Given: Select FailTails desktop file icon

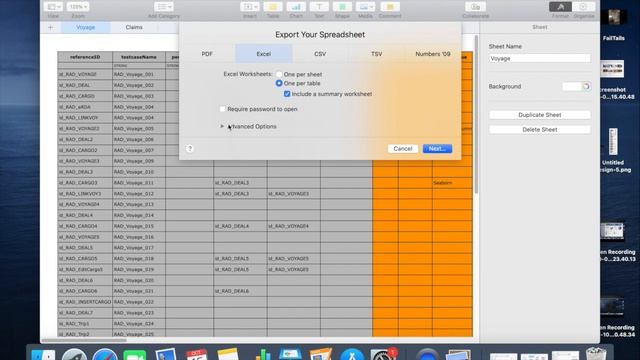Looking at the screenshot, I should 614,18.
